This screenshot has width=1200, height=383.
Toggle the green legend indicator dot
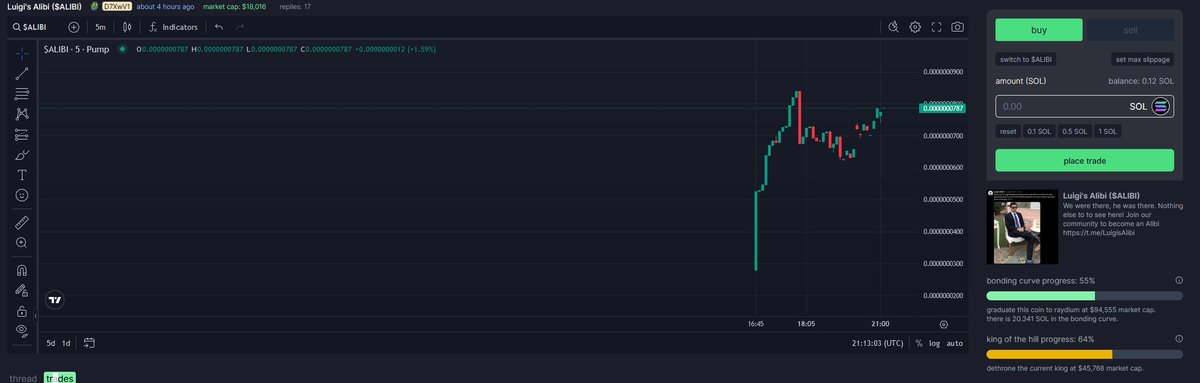click(x=122, y=48)
